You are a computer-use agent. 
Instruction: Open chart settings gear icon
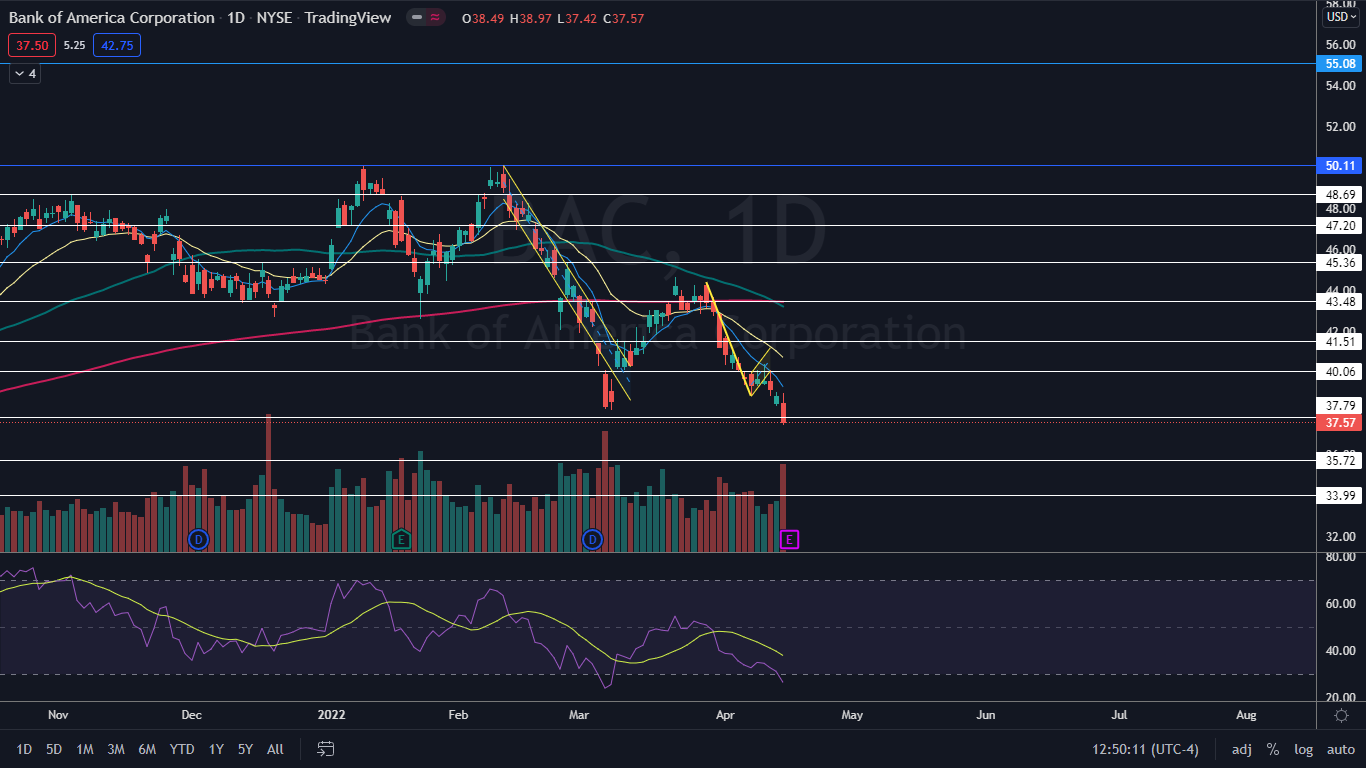pyautogui.click(x=1340, y=715)
